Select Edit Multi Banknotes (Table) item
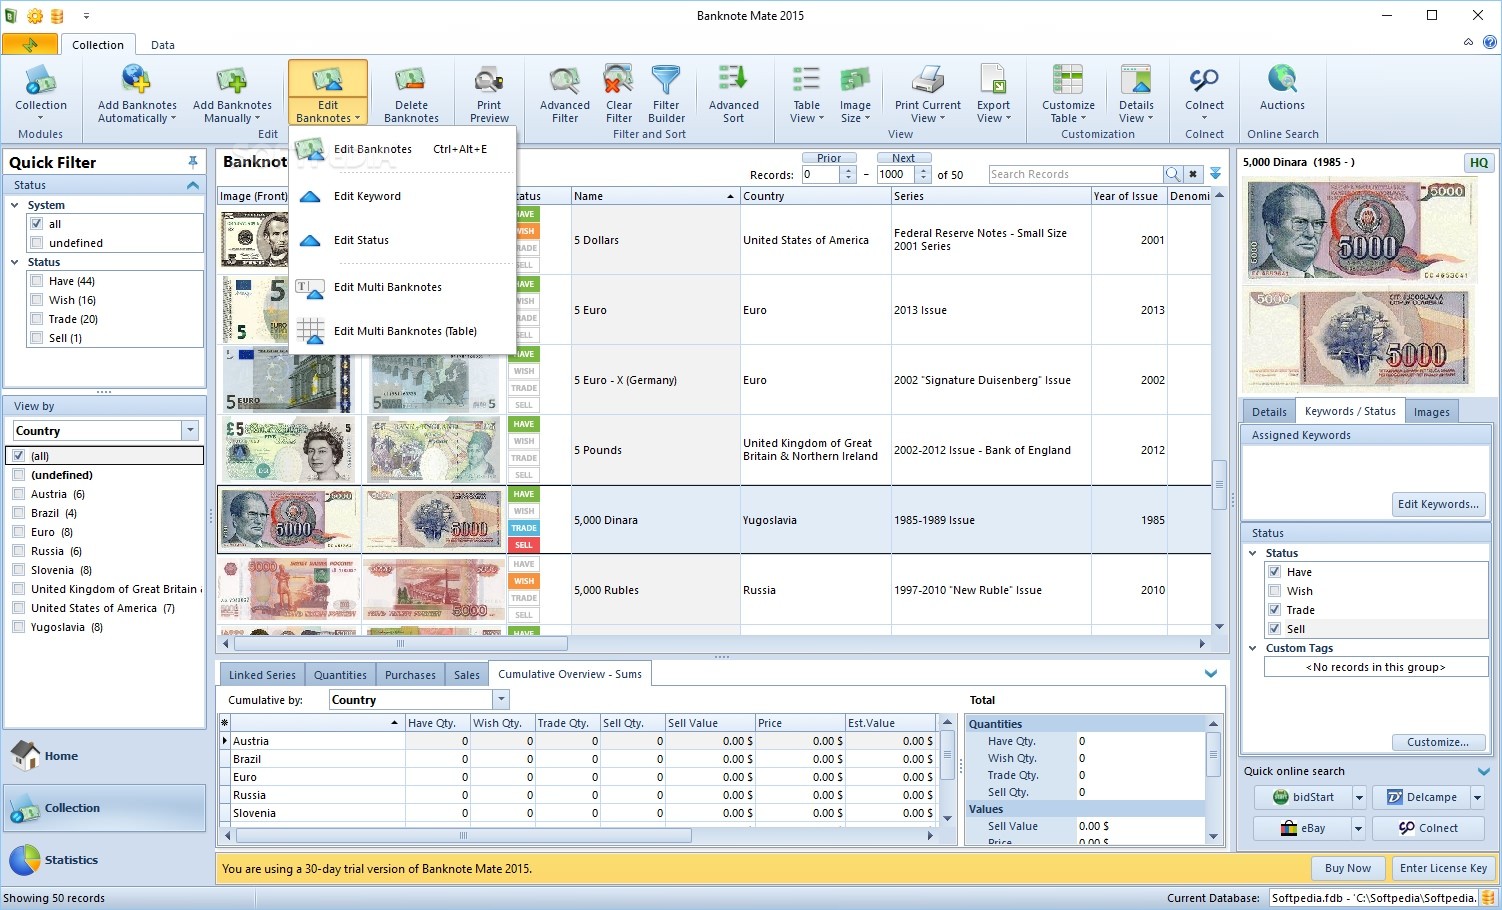This screenshot has width=1502, height=910. (x=402, y=331)
